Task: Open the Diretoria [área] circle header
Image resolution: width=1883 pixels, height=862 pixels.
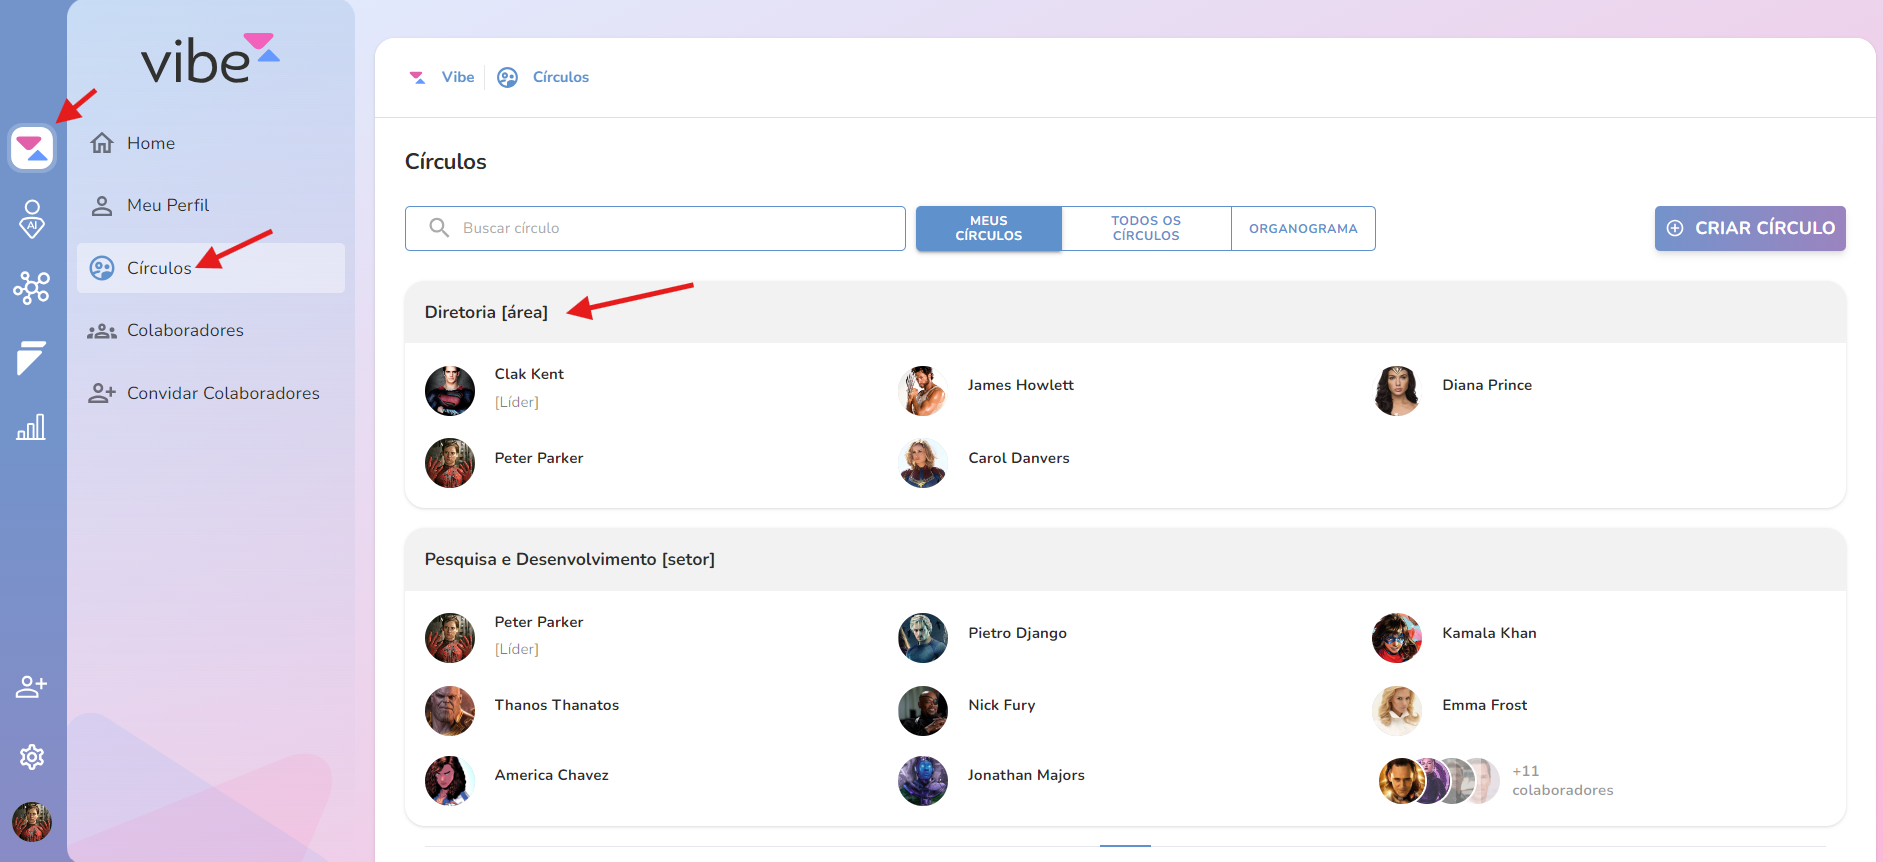Action: pos(1125,312)
